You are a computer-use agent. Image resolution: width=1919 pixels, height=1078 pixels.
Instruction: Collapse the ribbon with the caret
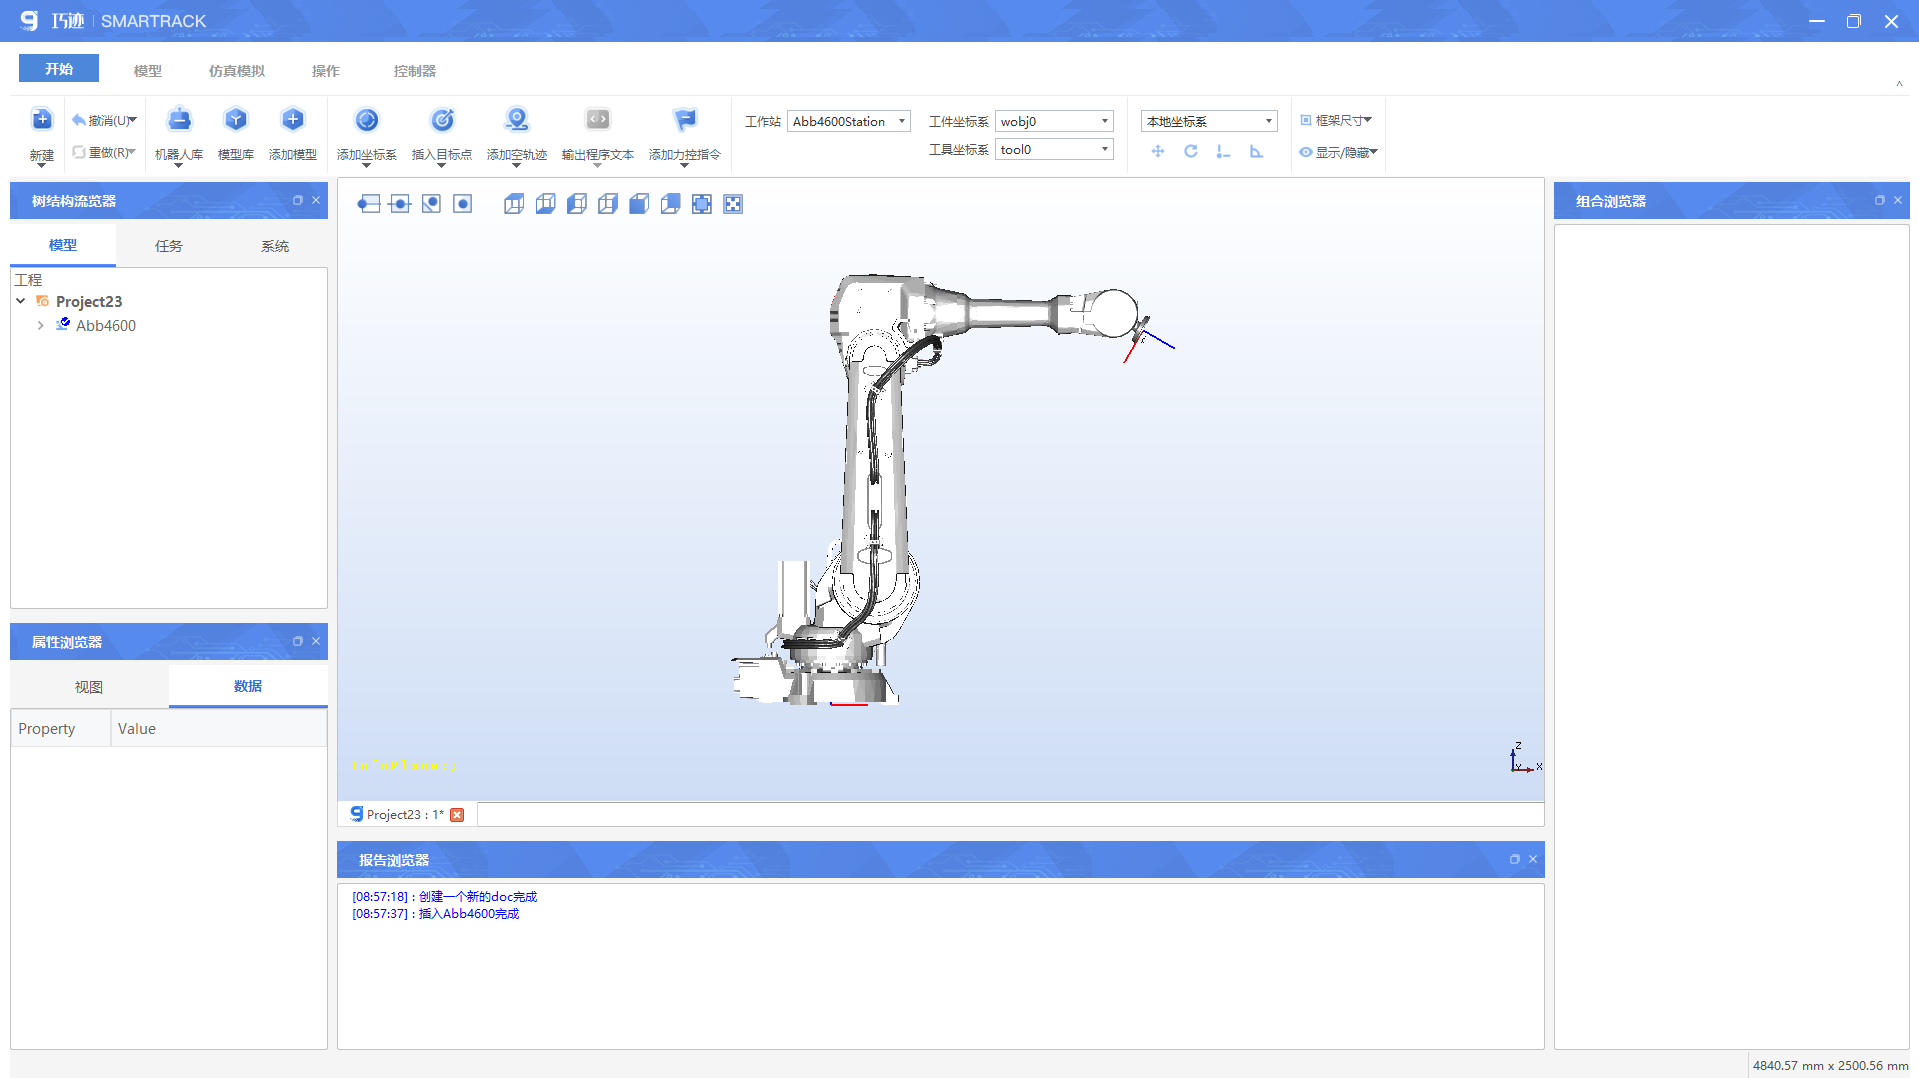click(1899, 84)
